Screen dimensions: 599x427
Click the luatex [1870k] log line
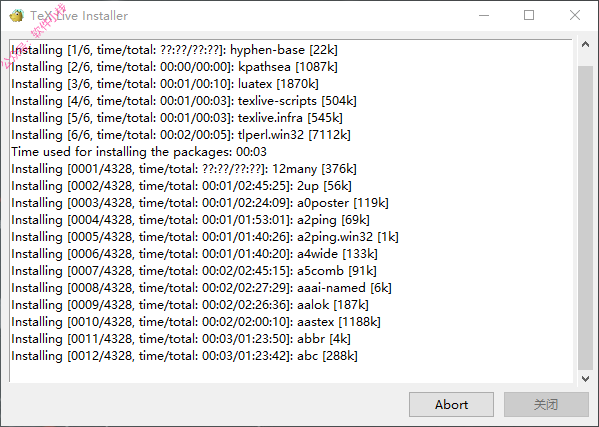click(165, 84)
